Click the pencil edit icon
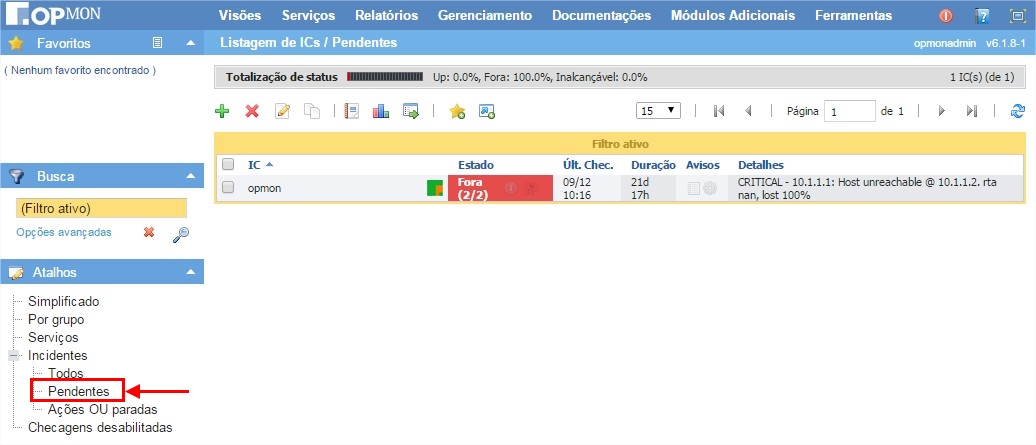This screenshot has width=1036, height=445. coord(282,112)
